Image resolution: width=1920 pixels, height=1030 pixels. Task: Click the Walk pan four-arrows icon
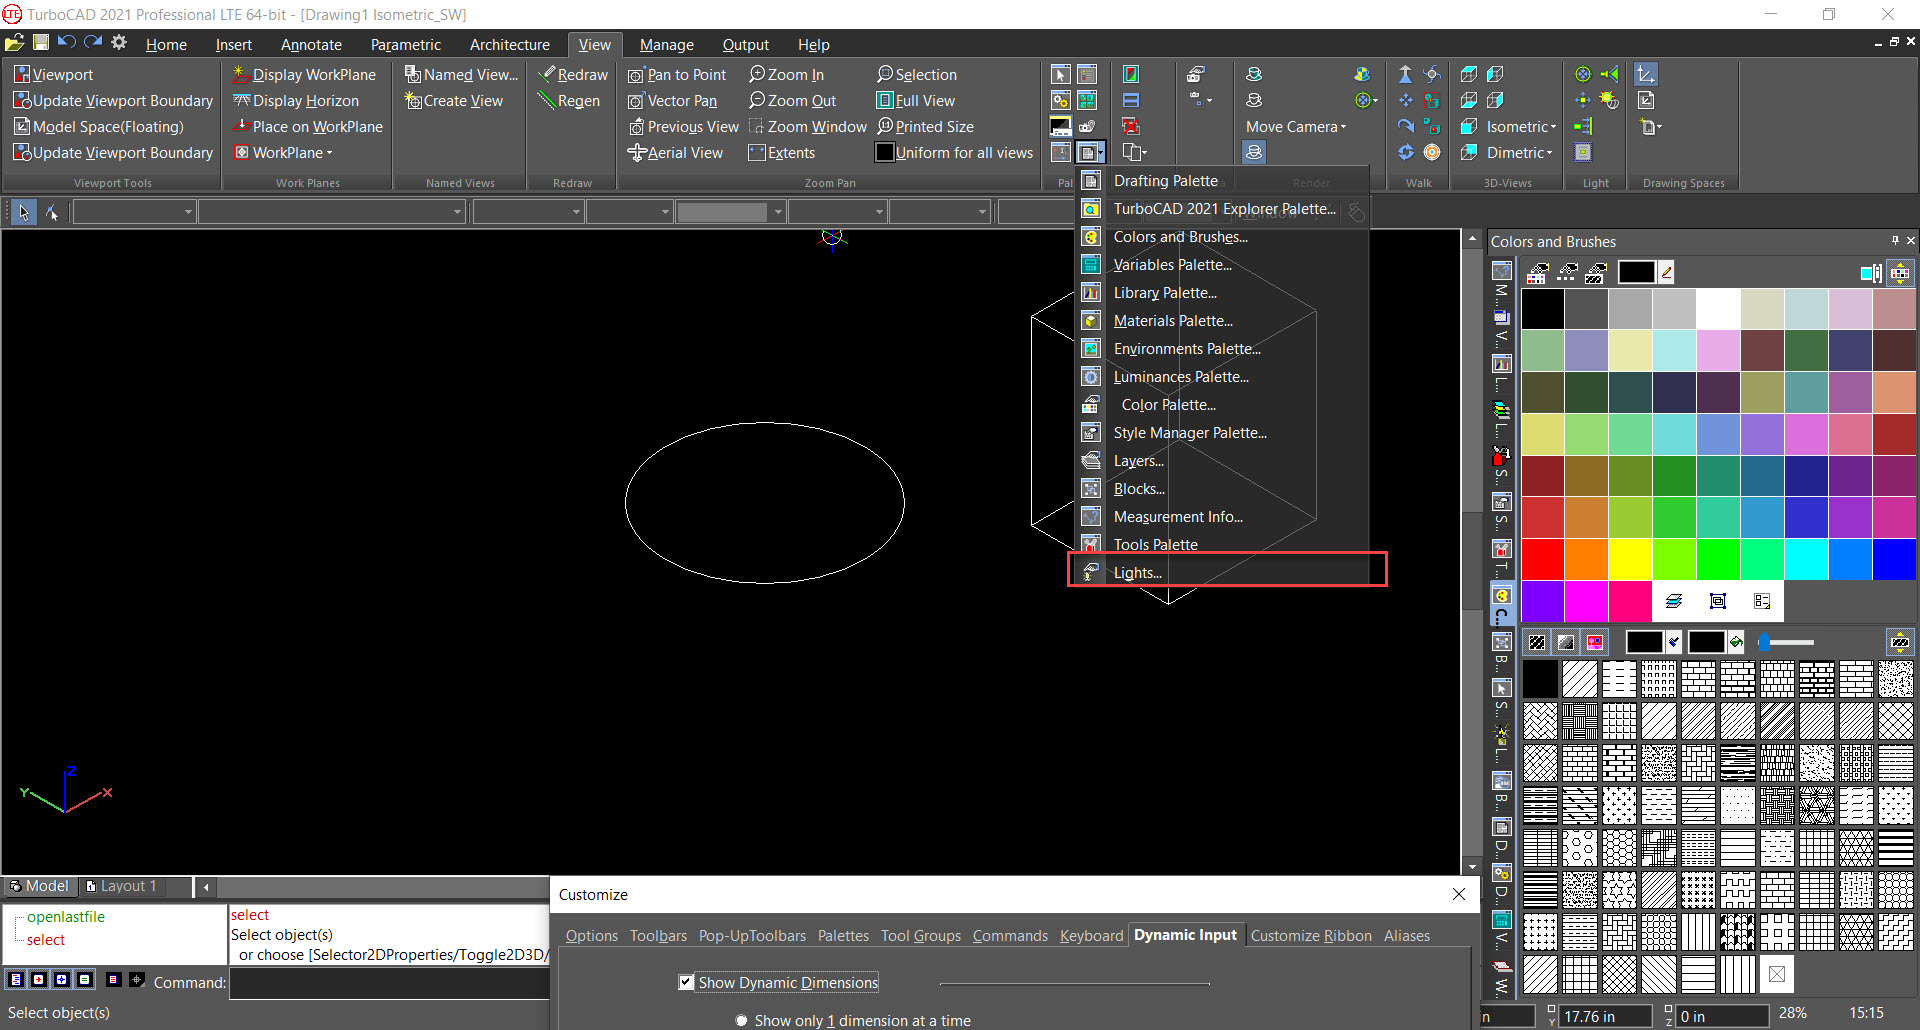tap(1405, 100)
